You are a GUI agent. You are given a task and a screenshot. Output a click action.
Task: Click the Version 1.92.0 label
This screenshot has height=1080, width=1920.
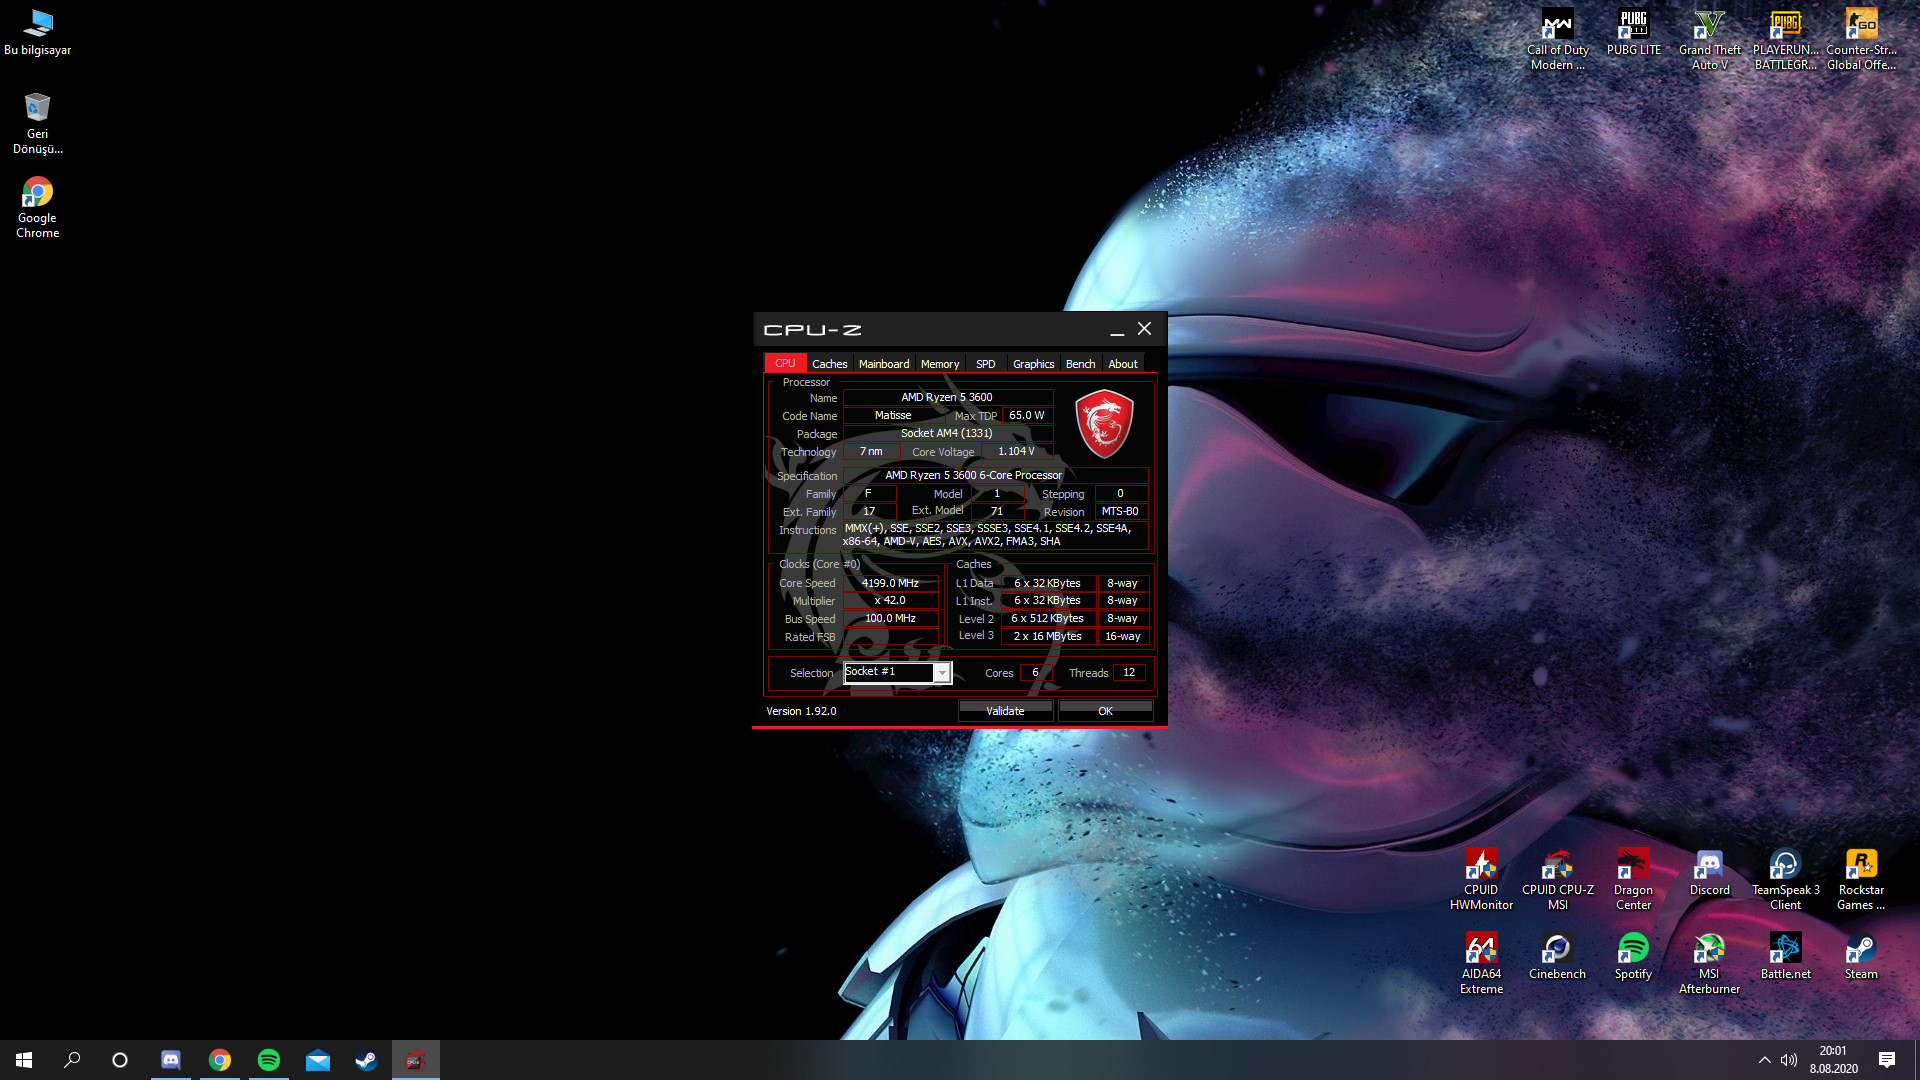tap(801, 712)
